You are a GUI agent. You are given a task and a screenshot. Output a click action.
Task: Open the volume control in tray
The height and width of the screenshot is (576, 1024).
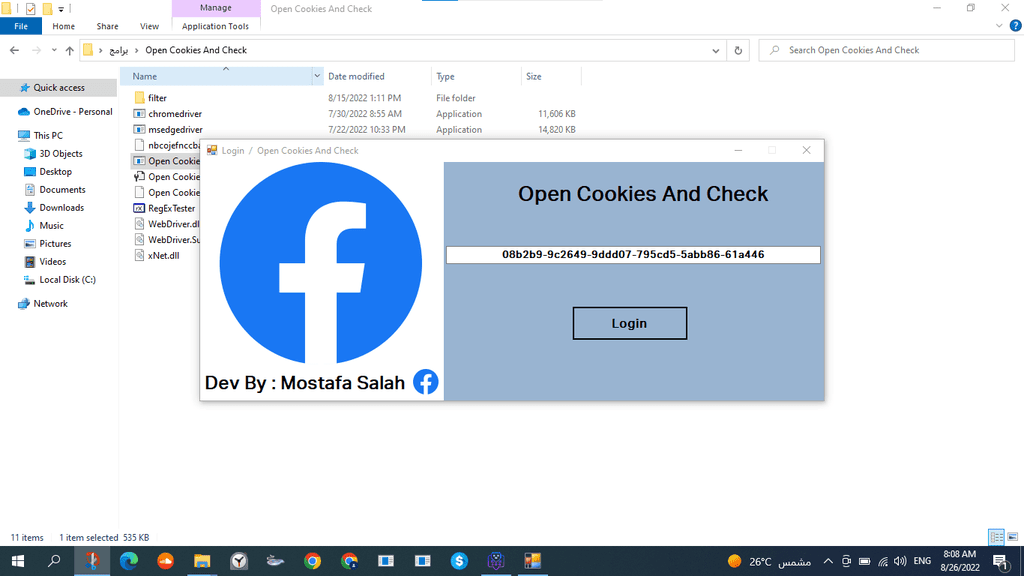(901, 561)
